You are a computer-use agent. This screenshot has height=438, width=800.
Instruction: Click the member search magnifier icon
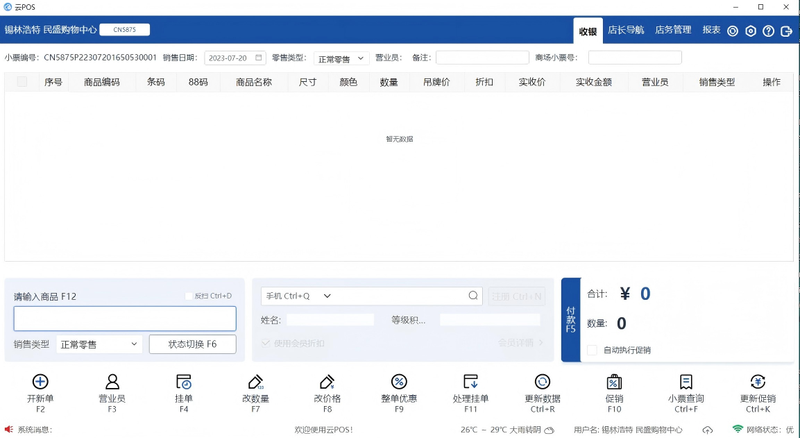tap(473, 296)
